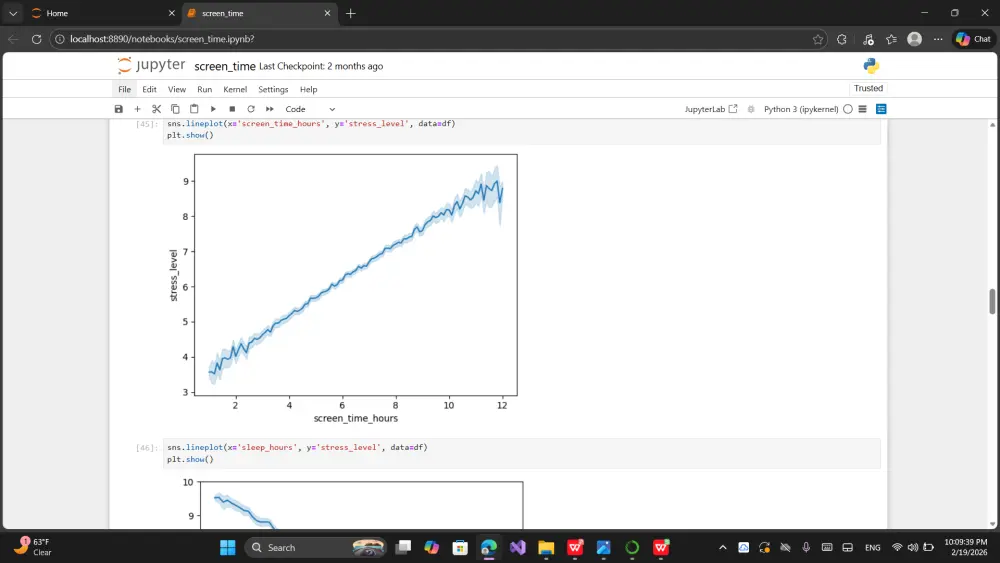The image size is (1000, 563).
Task: Open the View menu
Action: point(177,89)
